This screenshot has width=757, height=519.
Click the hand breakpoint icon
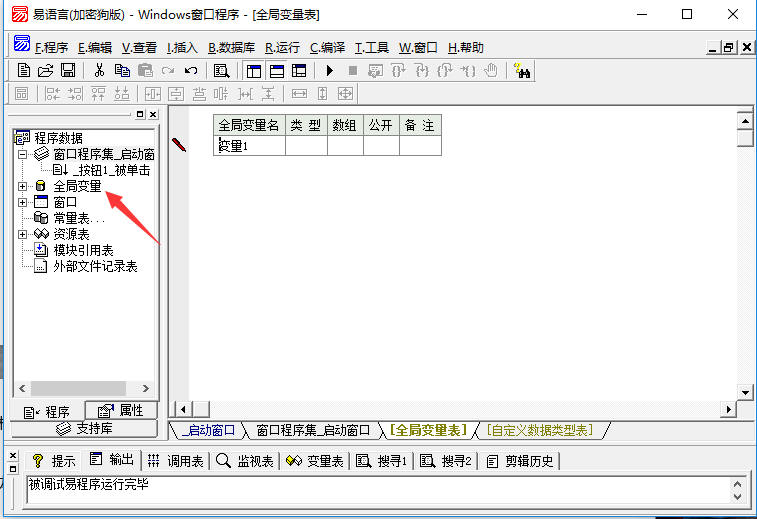click(491, 71)
